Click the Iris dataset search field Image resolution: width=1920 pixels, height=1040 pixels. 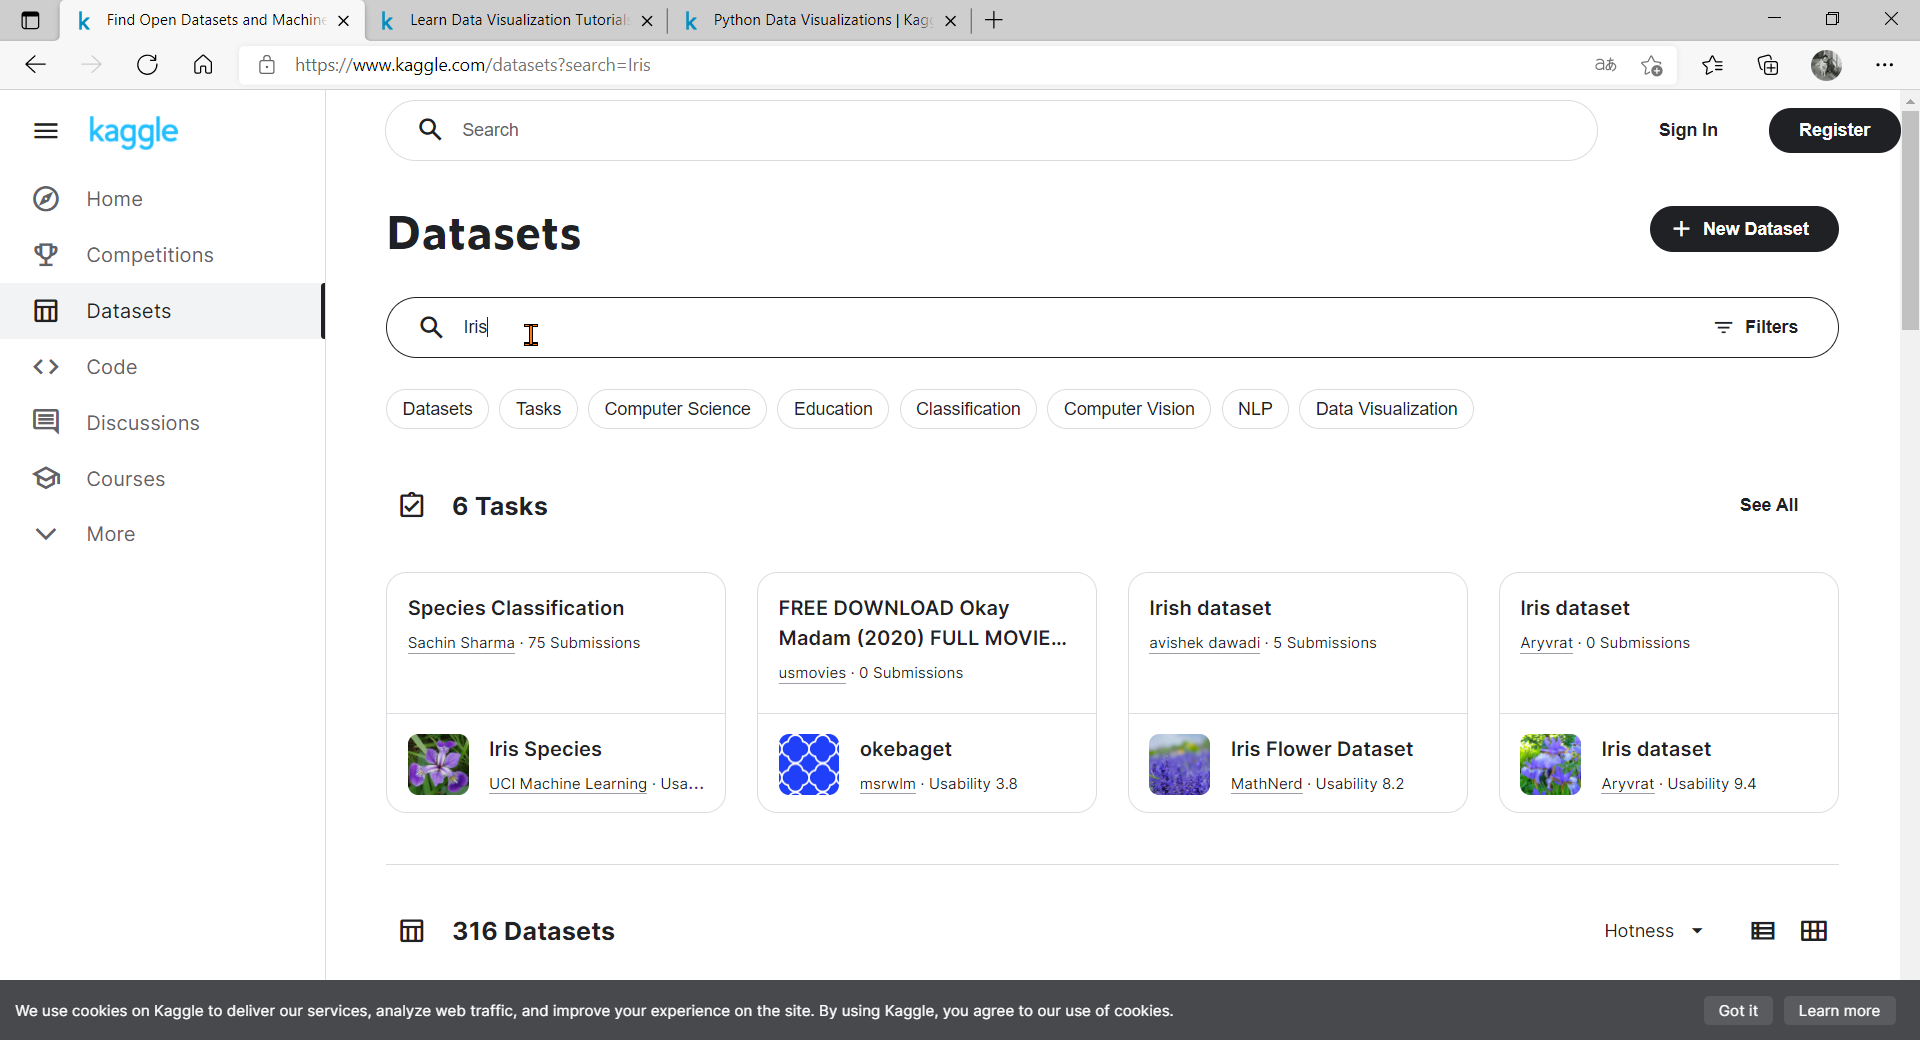(x=1112, y=327)
